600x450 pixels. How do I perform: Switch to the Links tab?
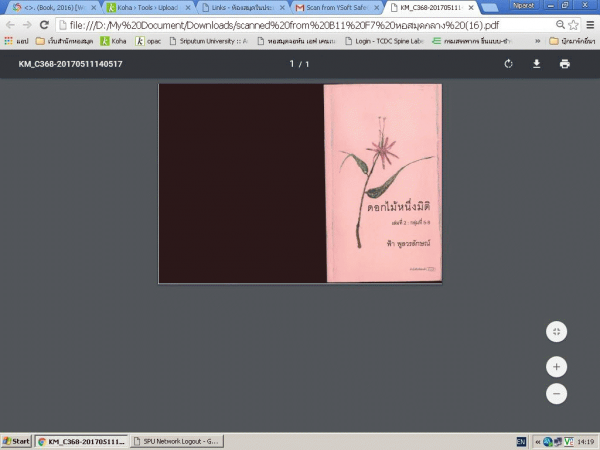coord(238,7)
